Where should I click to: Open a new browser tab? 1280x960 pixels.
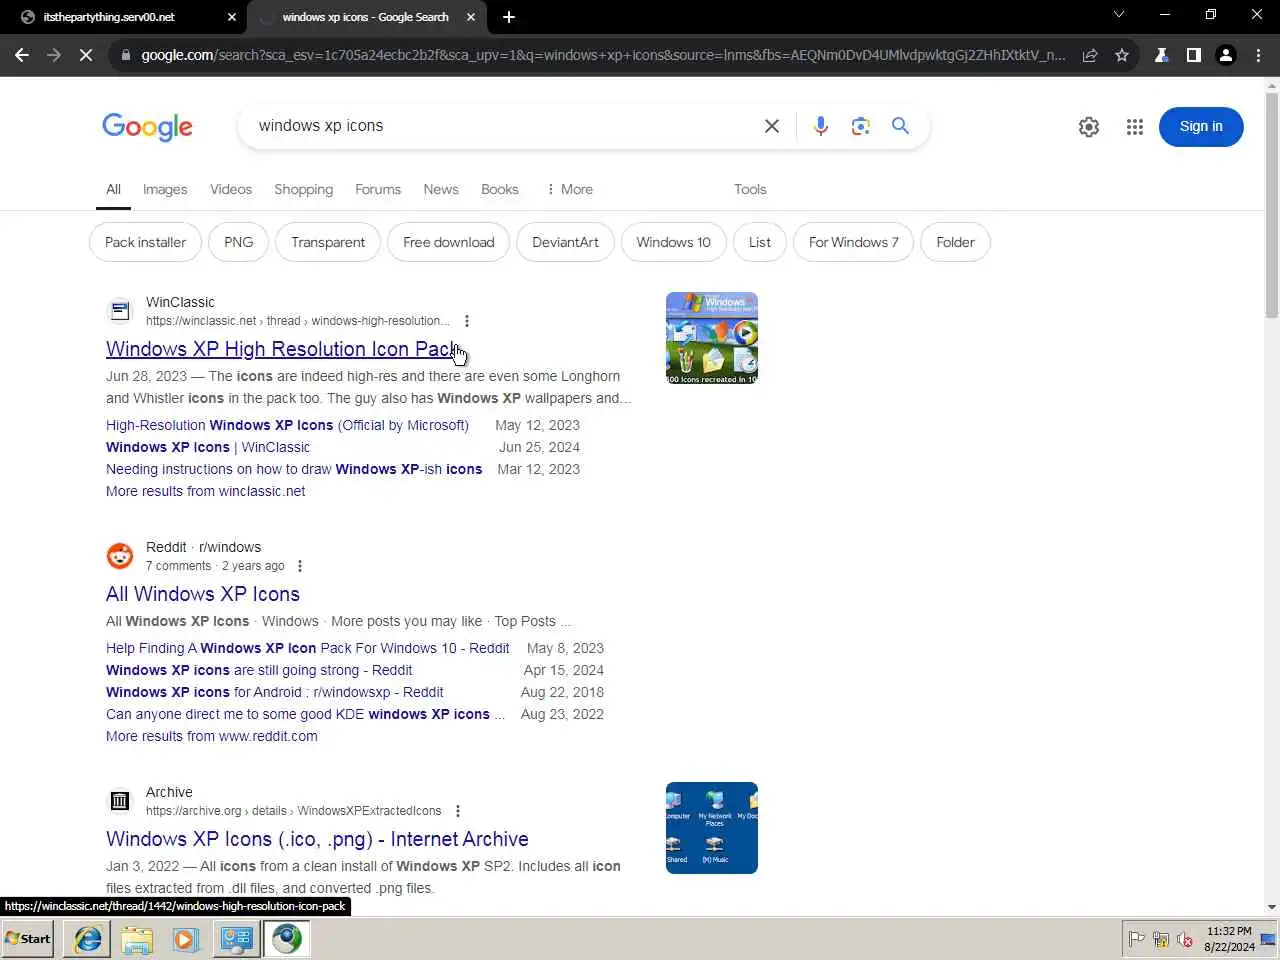(509, 17)
